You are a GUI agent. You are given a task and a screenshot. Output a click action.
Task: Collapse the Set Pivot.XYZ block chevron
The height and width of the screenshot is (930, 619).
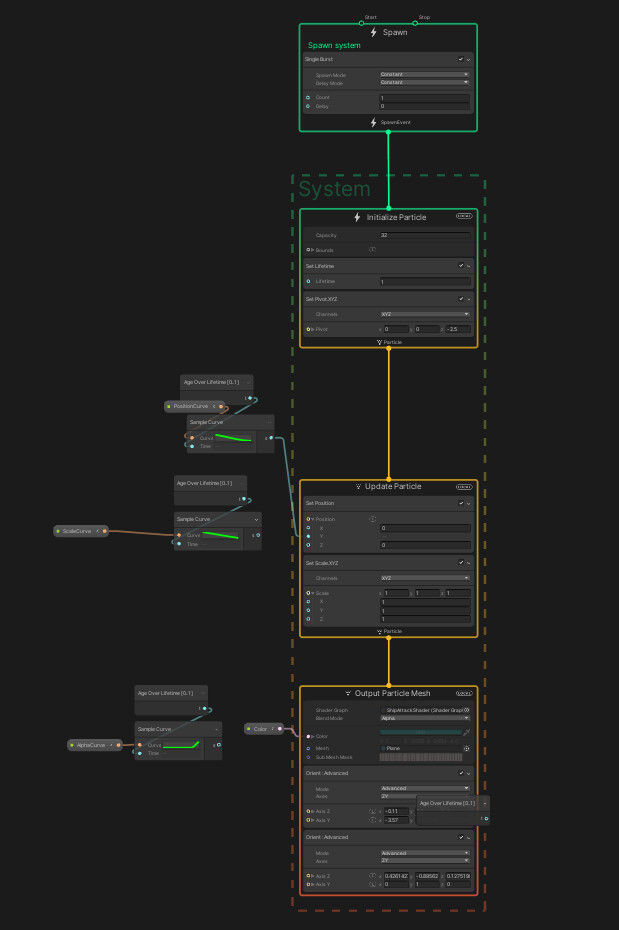click(x=468, y=300)
